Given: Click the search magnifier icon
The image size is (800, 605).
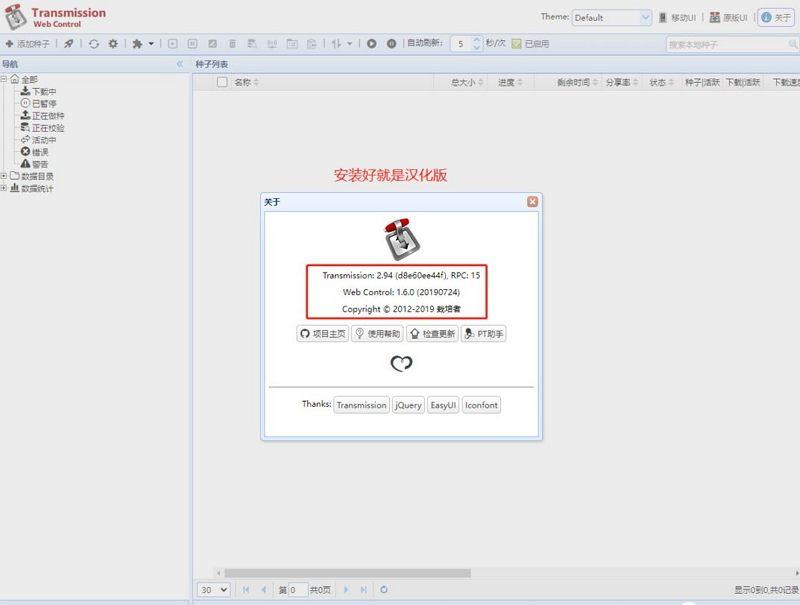Looking at the screenshot, I should pyautogui.click(x=793, y=44).
